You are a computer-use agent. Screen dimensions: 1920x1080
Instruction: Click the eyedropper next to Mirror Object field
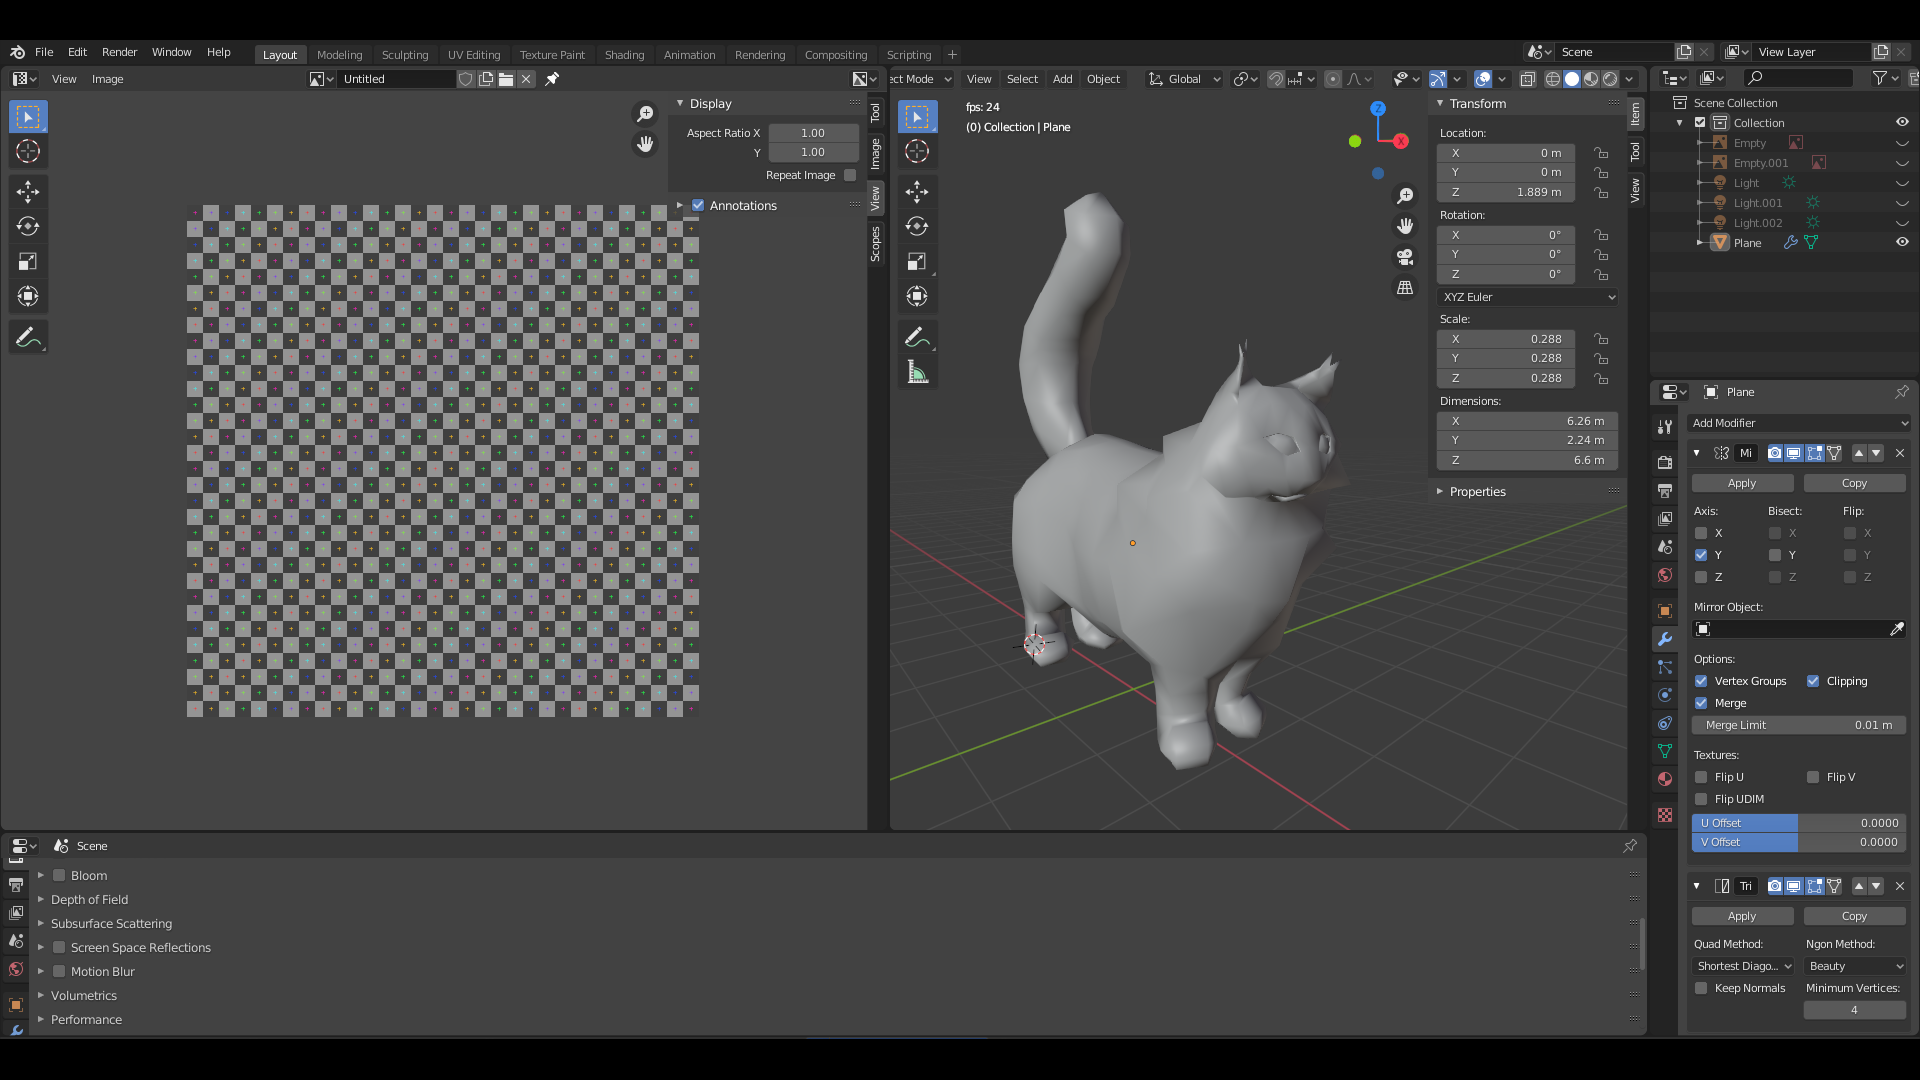1897,629
